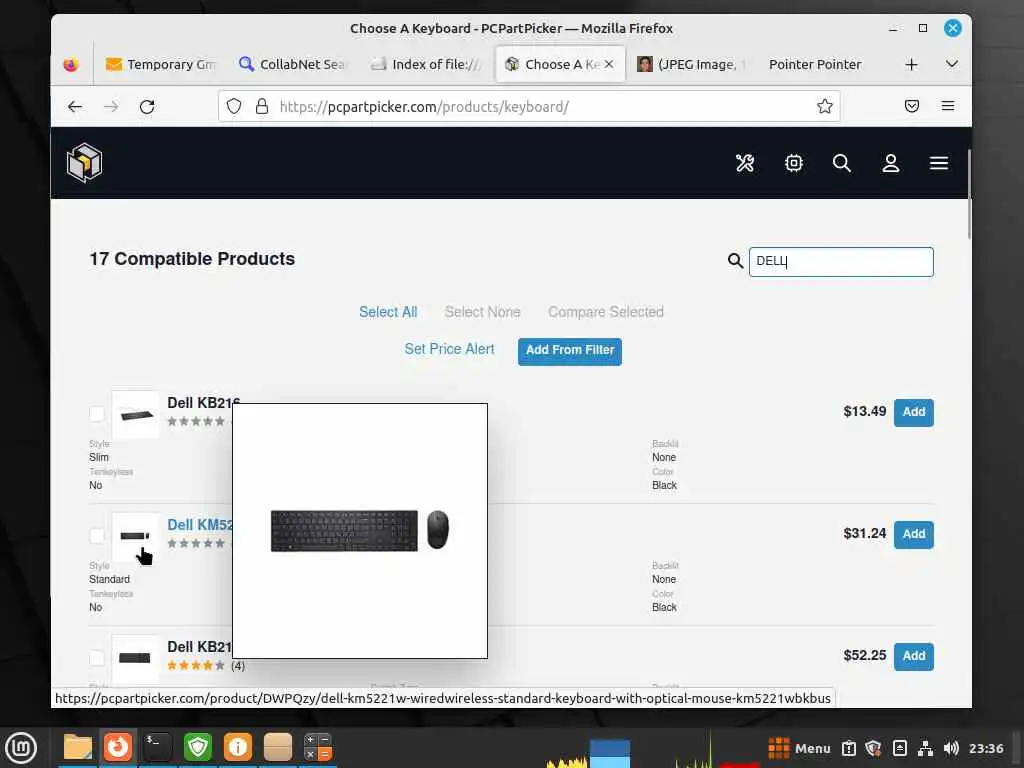Open the green shield app in taskbar
The width and height of the screenshot is (1024, 768).
coord(198,748)
